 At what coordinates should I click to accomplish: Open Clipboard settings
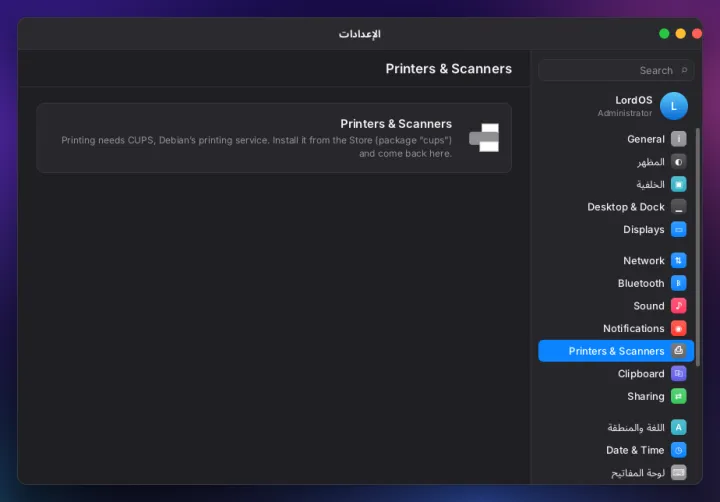click(x=616, y=373)
